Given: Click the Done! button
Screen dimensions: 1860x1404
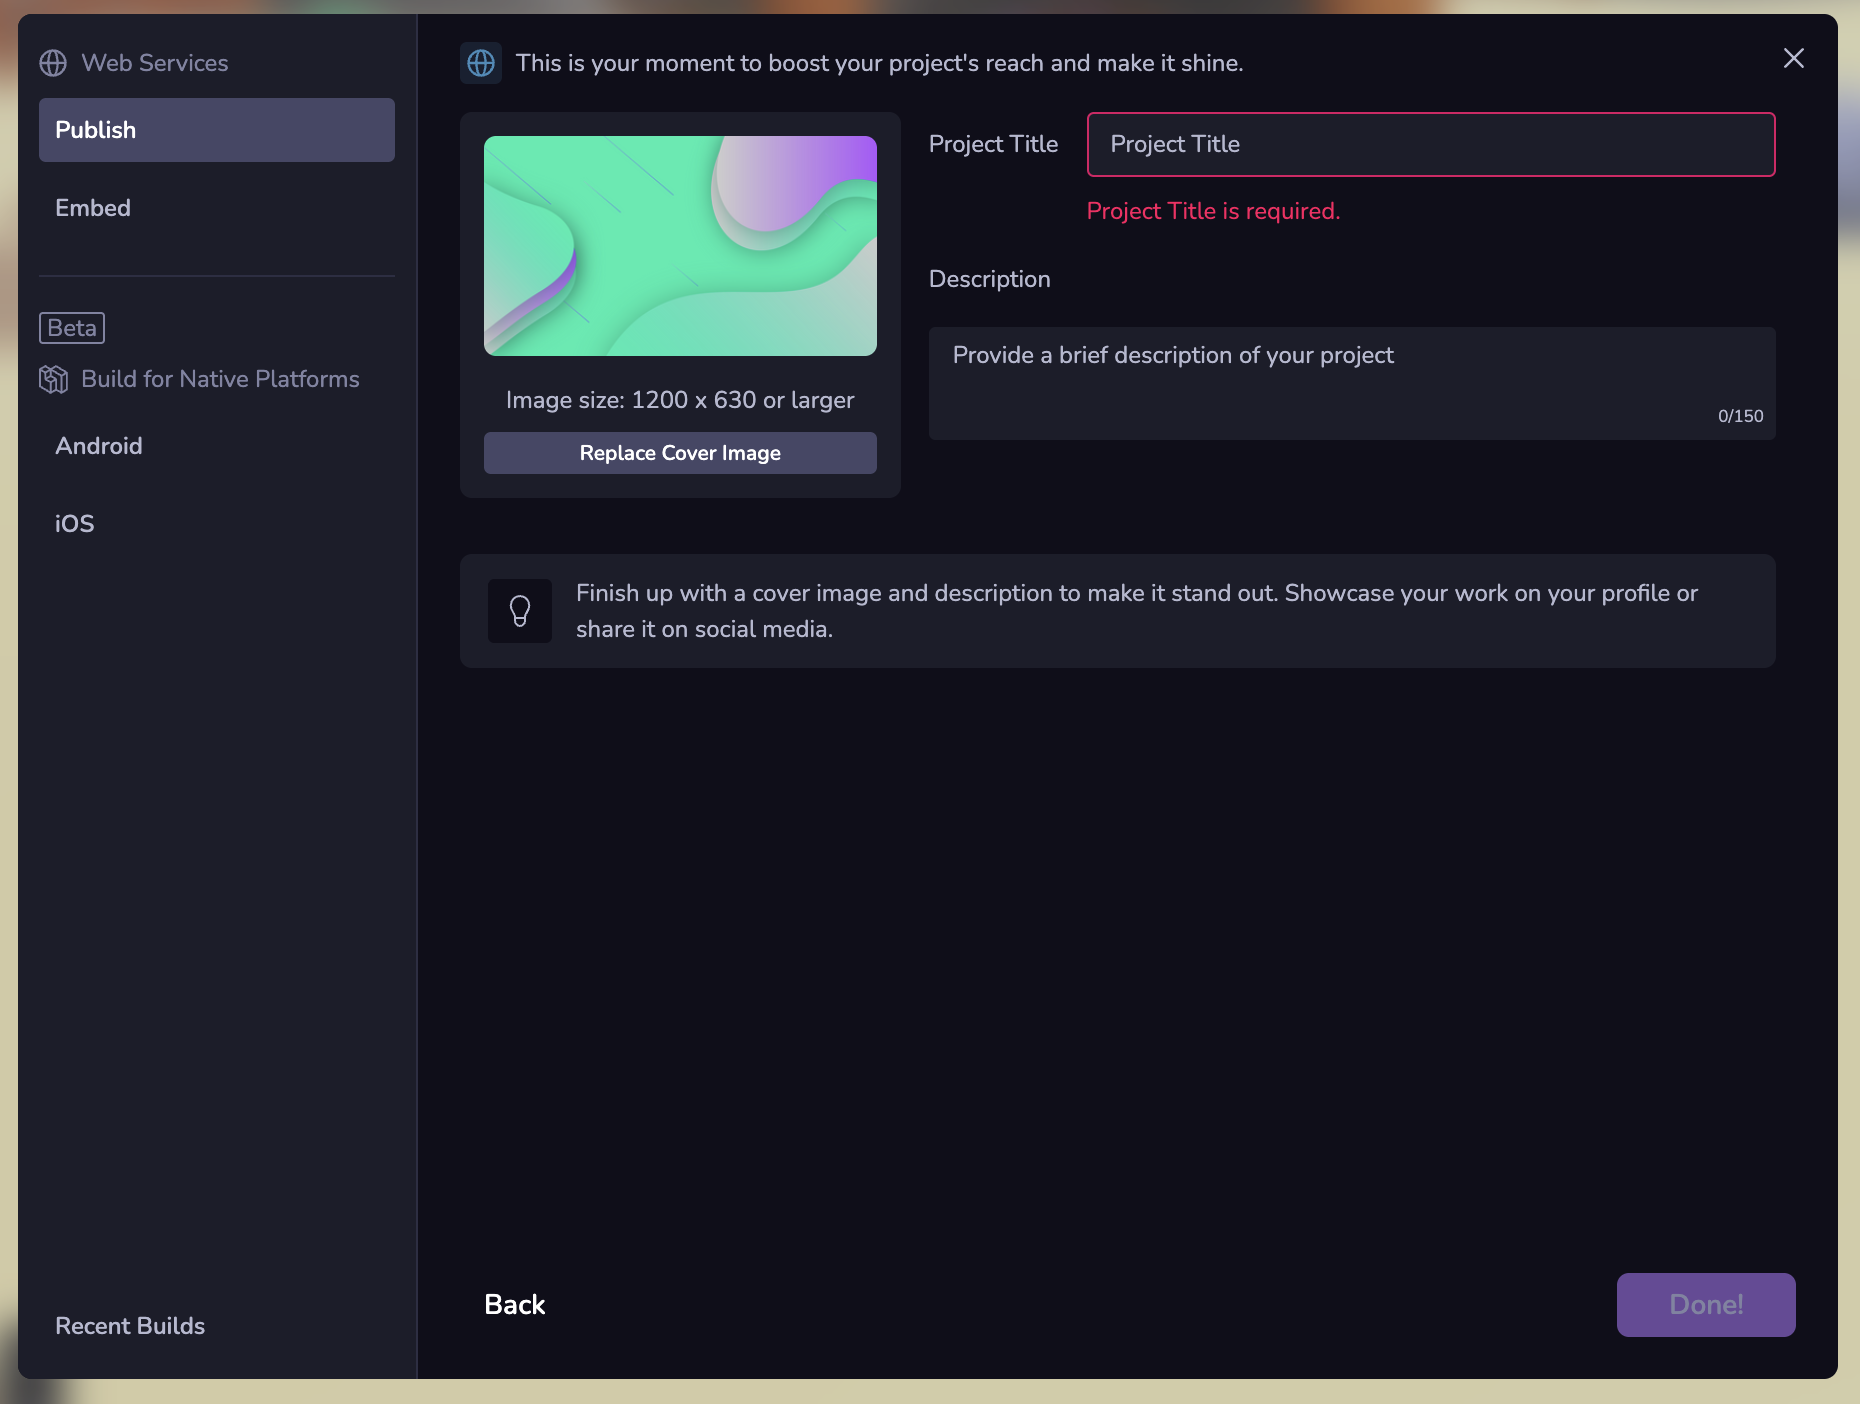Looking at the screenshot, I should [x=1705, y=1305].
